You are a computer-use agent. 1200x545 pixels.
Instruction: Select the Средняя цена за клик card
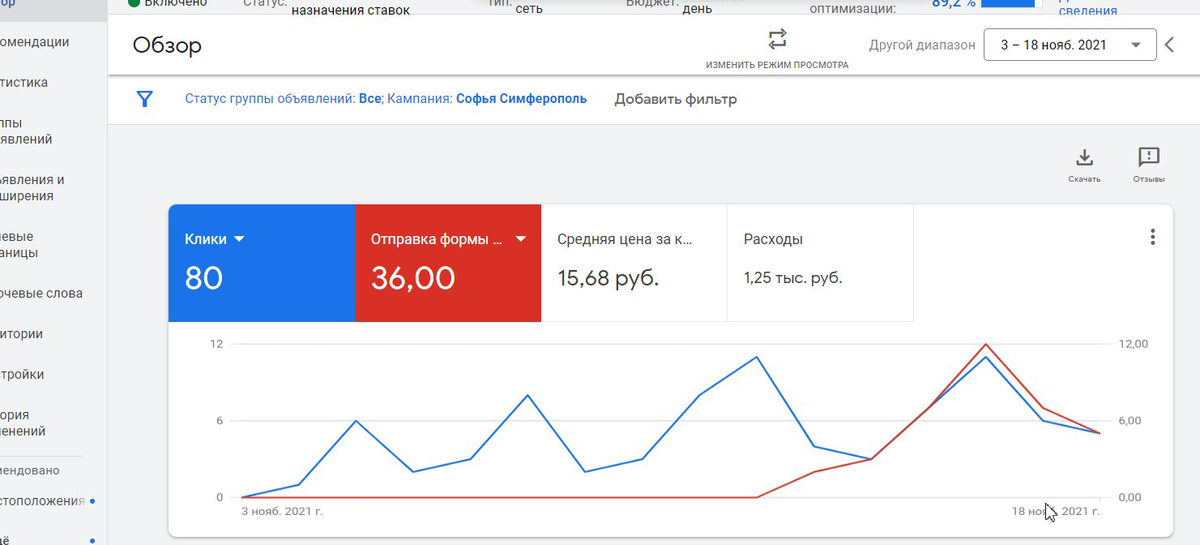tap(634, 263)
